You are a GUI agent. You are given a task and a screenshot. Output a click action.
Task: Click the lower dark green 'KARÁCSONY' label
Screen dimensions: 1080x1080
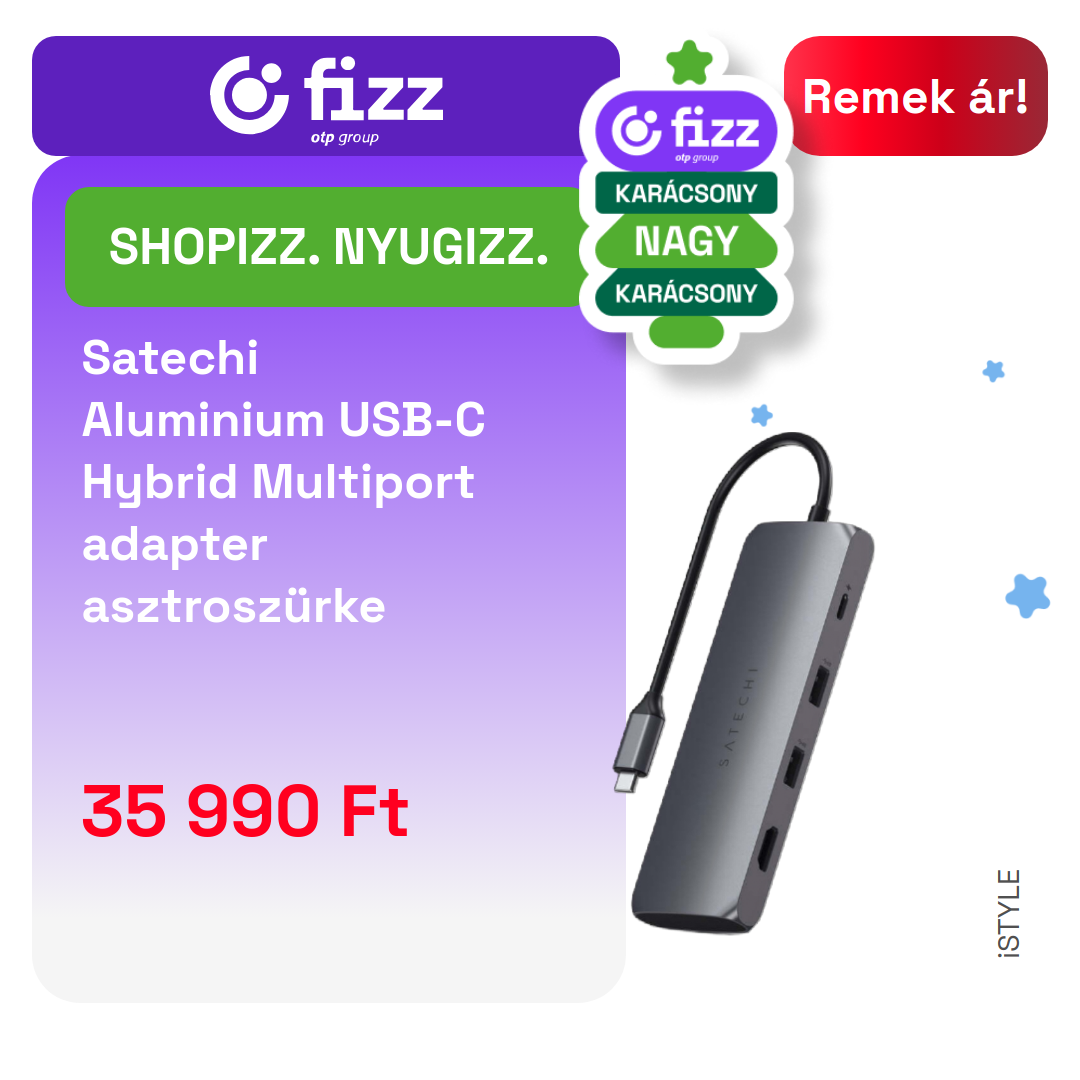pos(686,293)
